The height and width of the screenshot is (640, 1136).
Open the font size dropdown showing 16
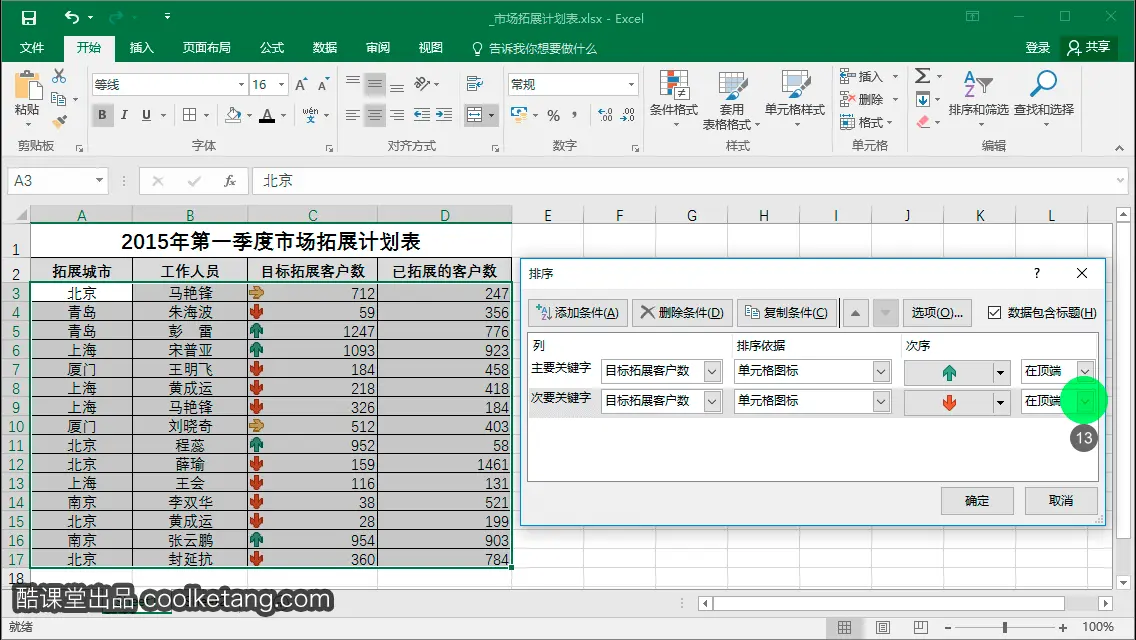point(281,85)
